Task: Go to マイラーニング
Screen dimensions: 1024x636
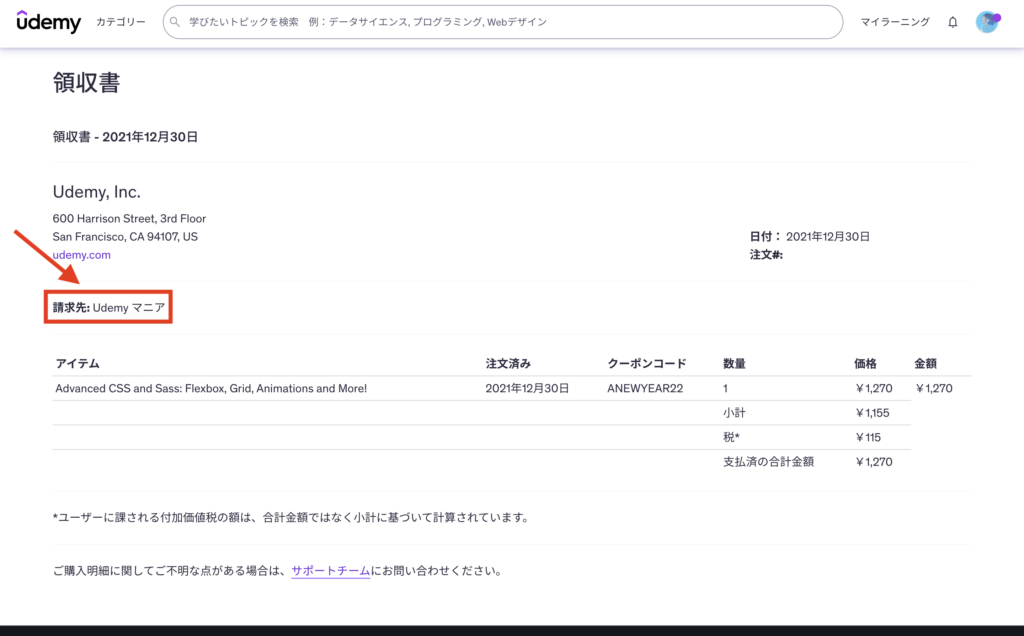Action: (x=895, y=22)
